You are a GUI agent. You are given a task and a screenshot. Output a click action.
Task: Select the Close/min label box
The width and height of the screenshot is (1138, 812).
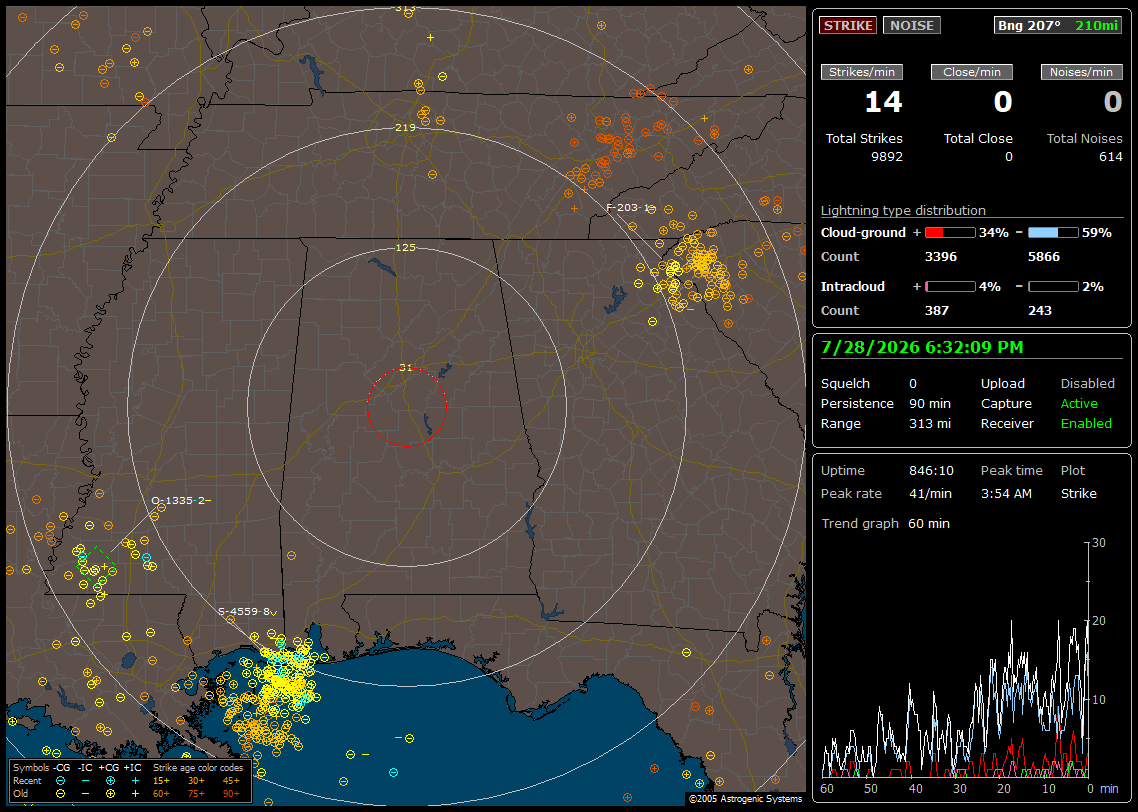972,72
